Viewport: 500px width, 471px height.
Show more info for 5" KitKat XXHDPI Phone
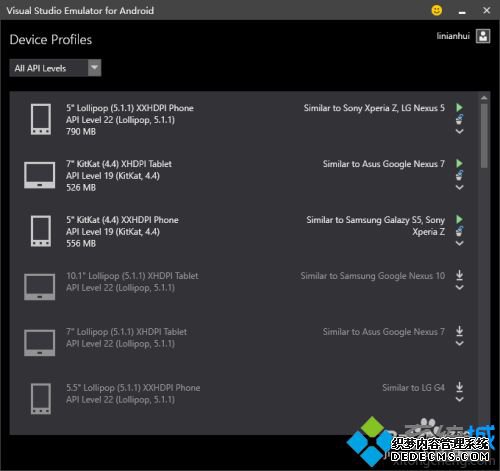[459, 243]
